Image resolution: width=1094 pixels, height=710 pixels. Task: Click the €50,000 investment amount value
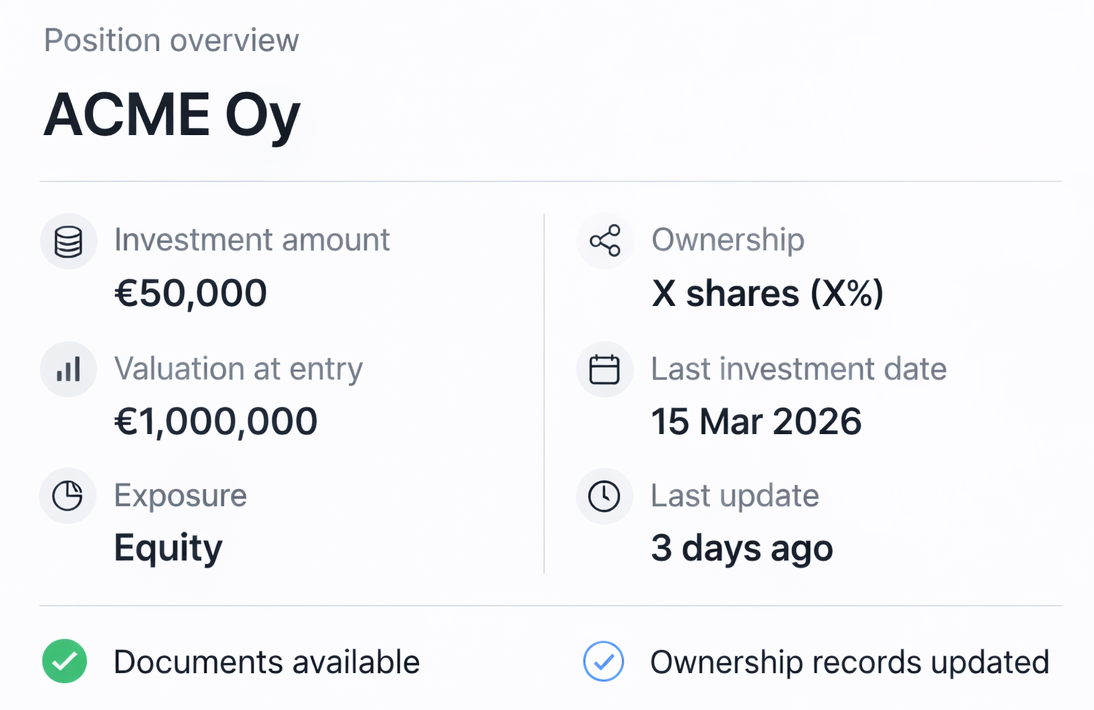pyautogui.click(x=190, y=294)
